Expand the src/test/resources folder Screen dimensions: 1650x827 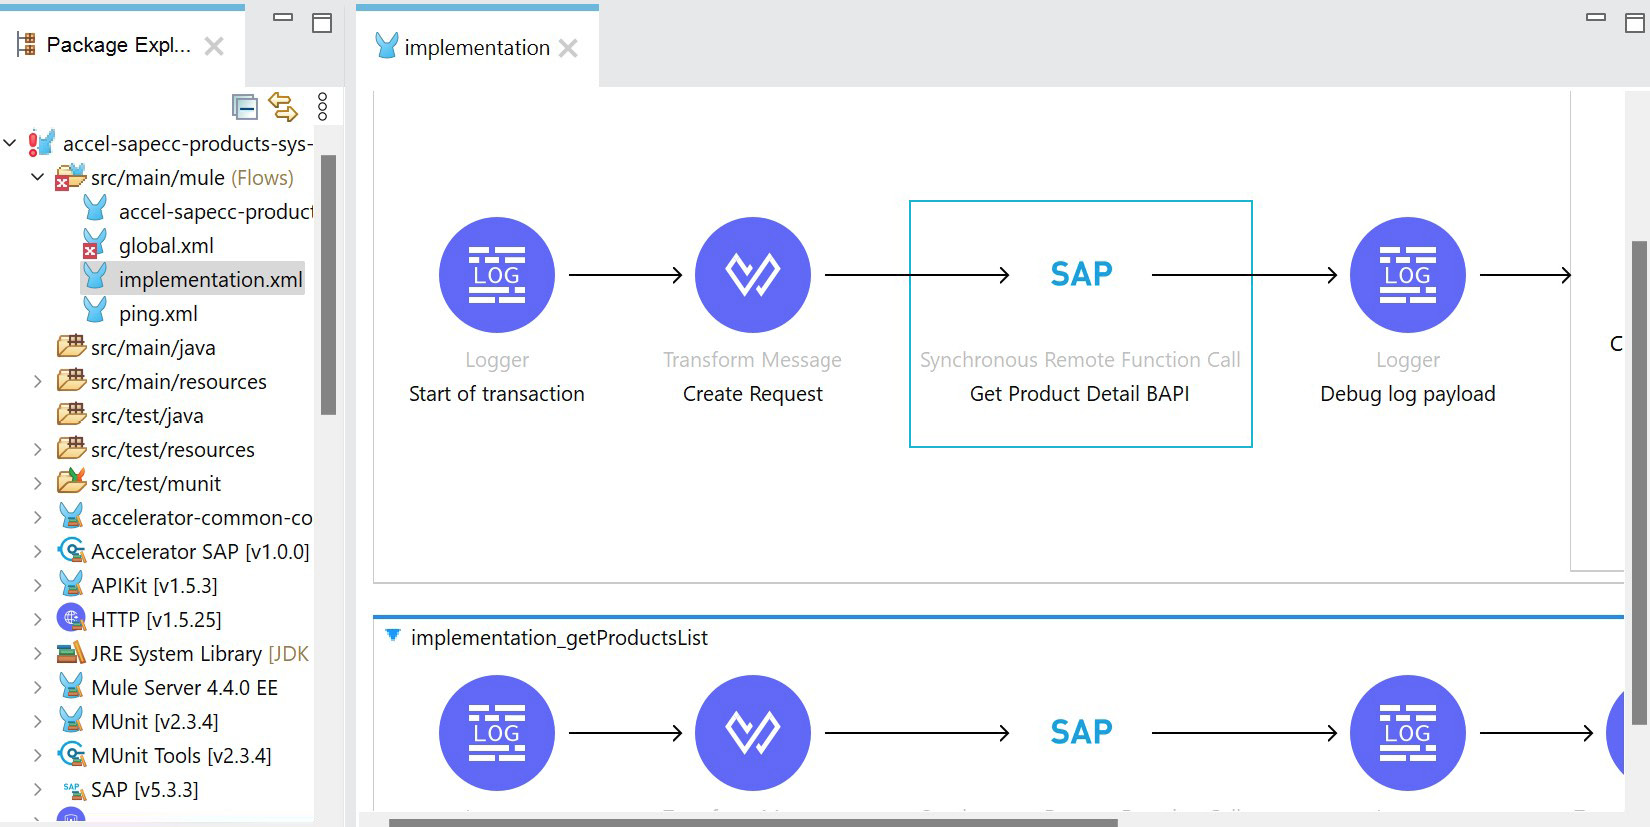tap(38, 449)
